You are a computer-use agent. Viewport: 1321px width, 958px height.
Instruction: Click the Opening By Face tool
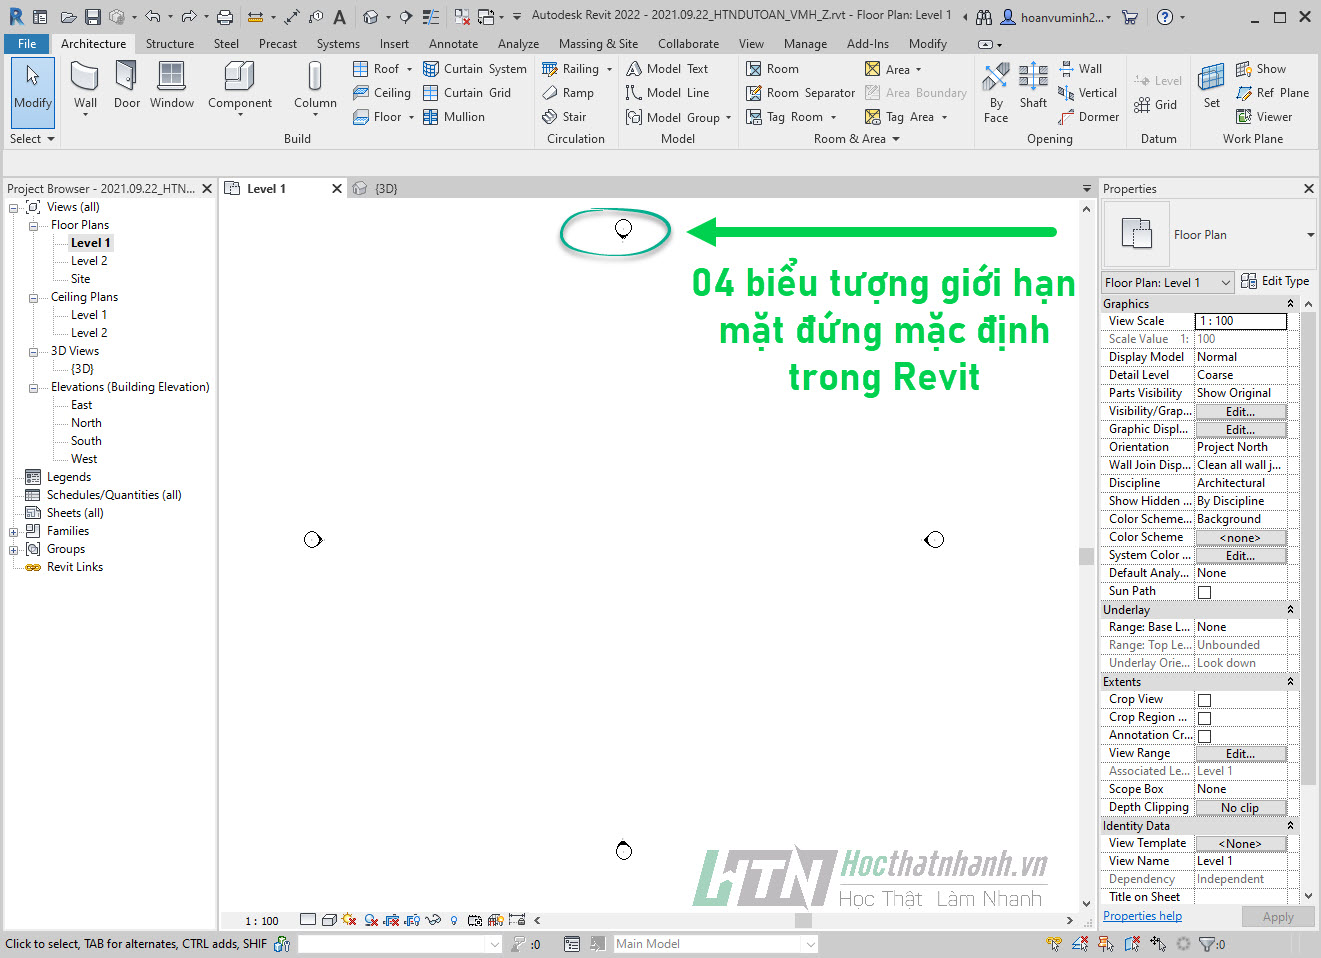tap(996, 92)
